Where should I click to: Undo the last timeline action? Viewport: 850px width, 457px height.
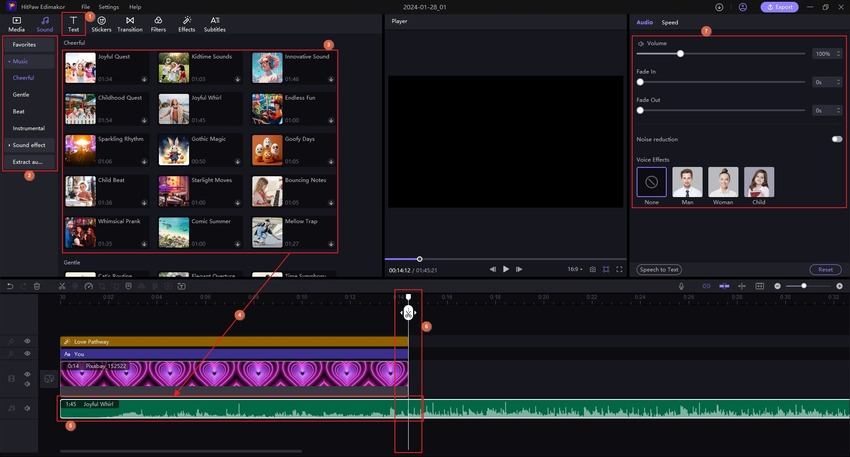tap(10, 286)
